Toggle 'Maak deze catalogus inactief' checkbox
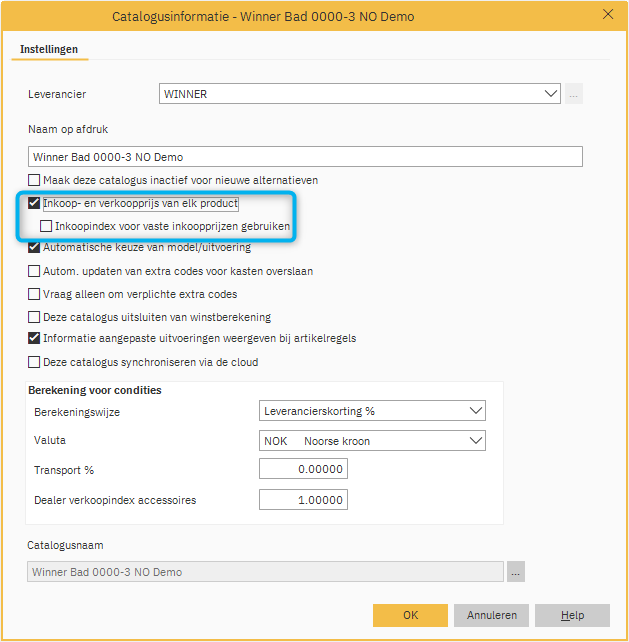 tap(35, 180)
